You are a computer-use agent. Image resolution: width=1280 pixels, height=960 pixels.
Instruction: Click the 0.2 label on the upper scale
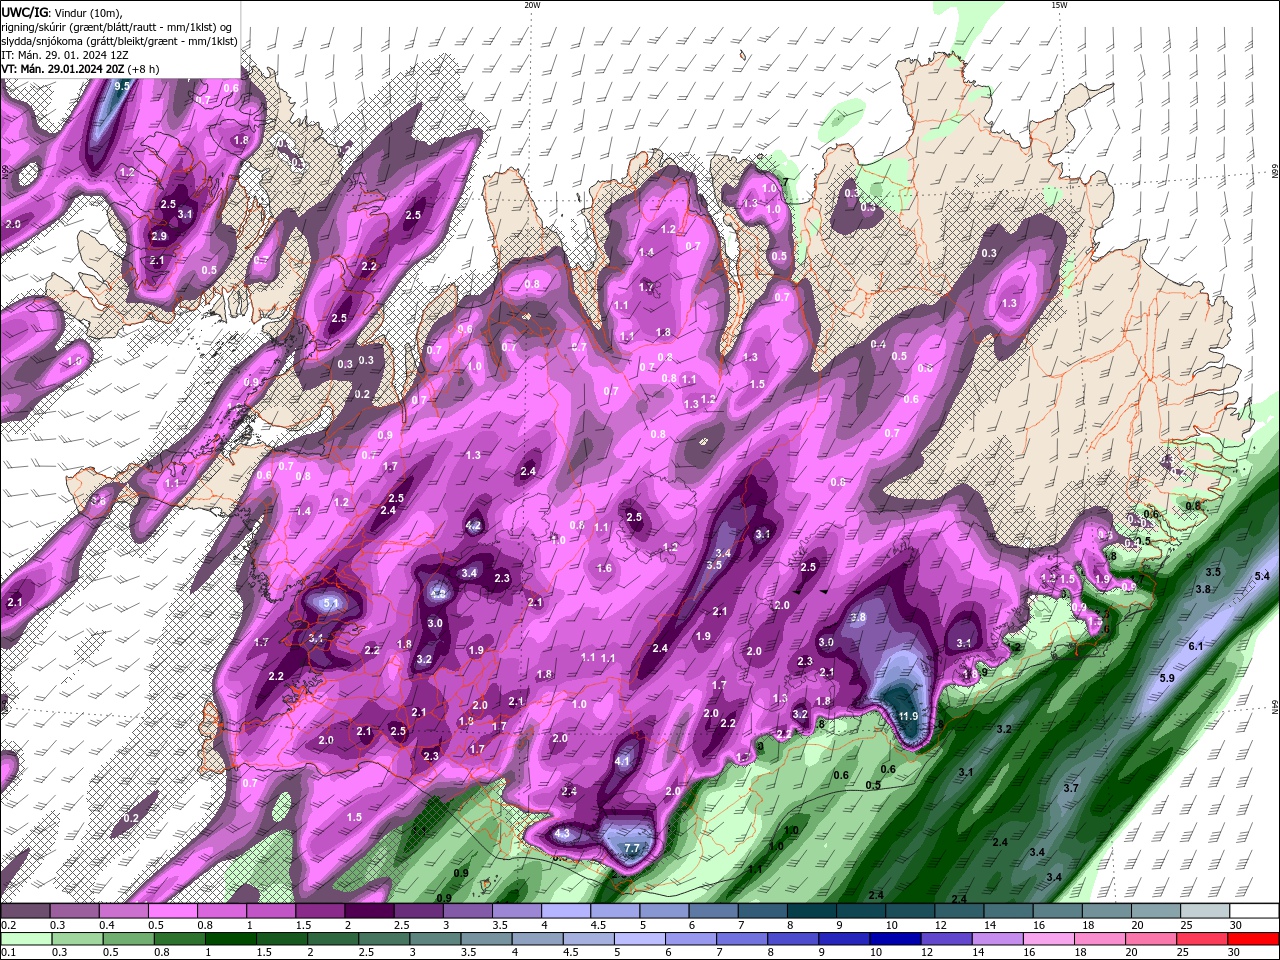click(9, 925)
